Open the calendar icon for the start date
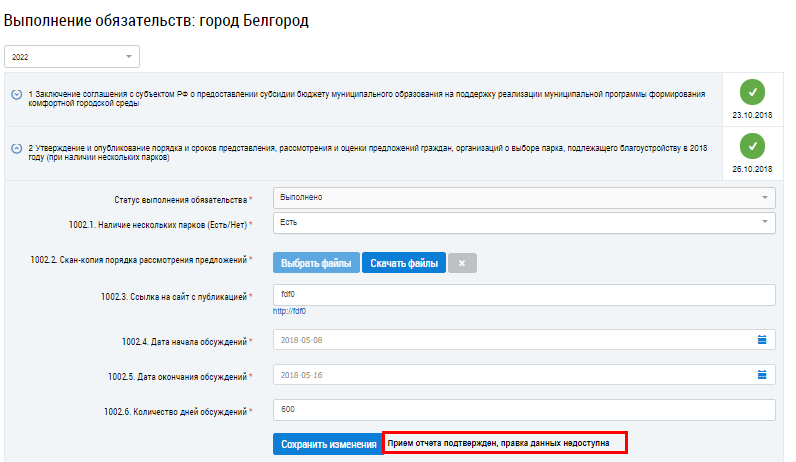This screenshot has width=796, height=462. 762,339
